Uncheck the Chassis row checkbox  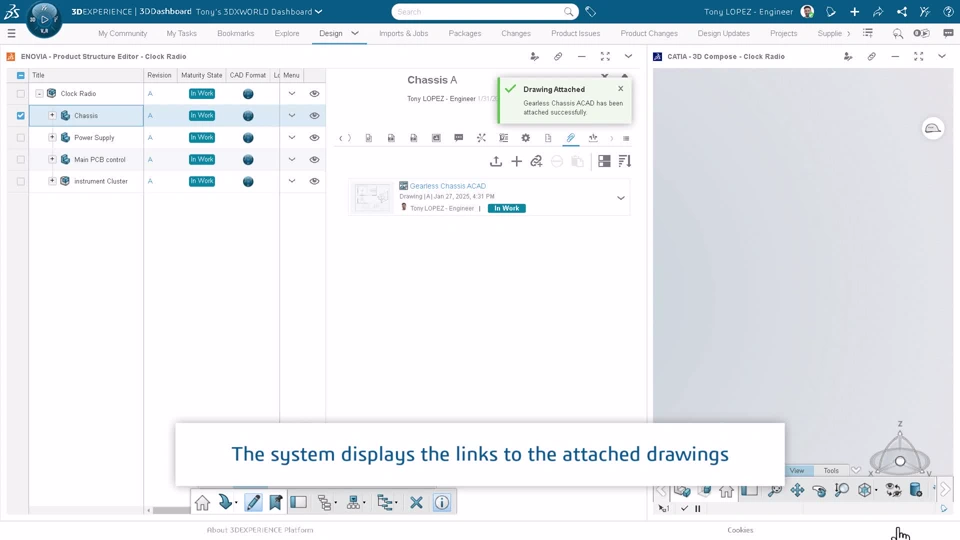(21, 115)
